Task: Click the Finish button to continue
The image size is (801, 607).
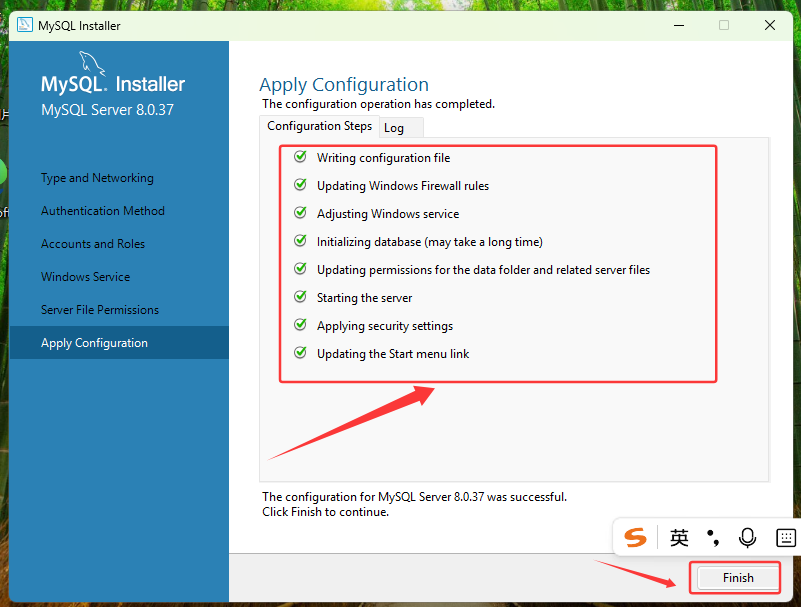Action: point(735,577)
